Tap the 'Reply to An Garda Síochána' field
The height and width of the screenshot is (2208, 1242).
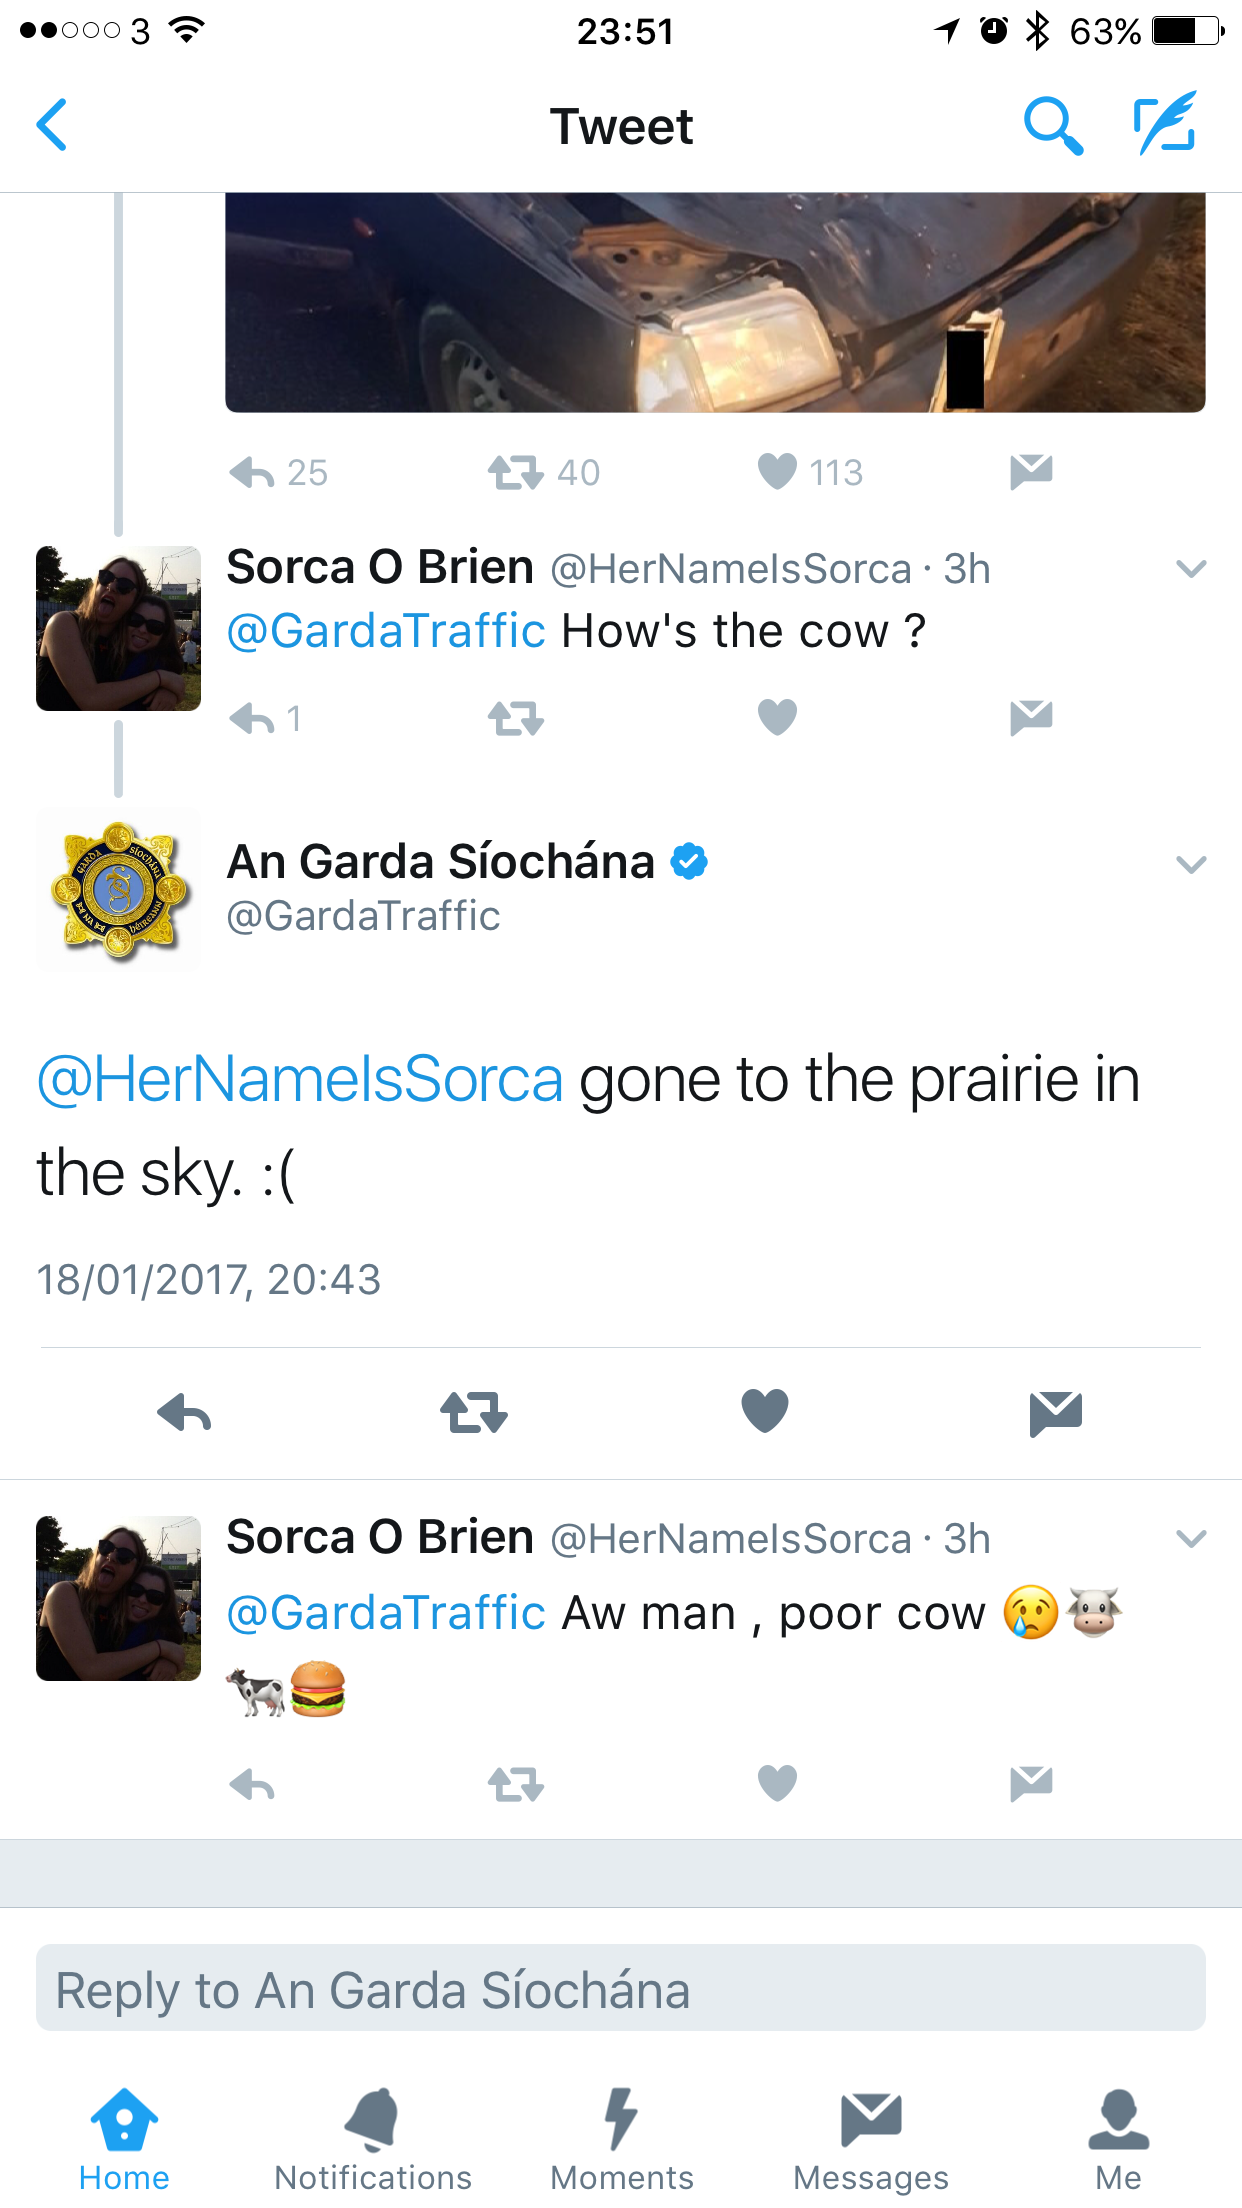coord(621,1988)
